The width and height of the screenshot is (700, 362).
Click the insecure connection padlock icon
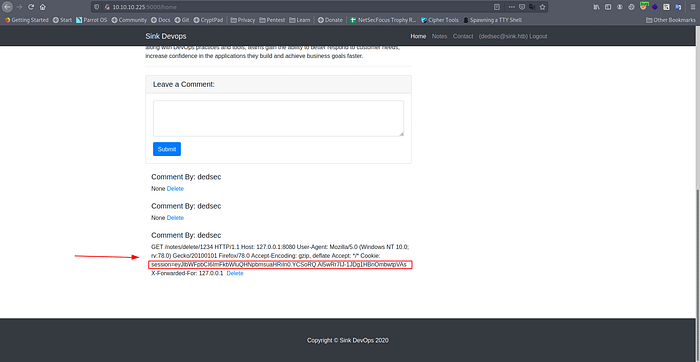point(107,7)
